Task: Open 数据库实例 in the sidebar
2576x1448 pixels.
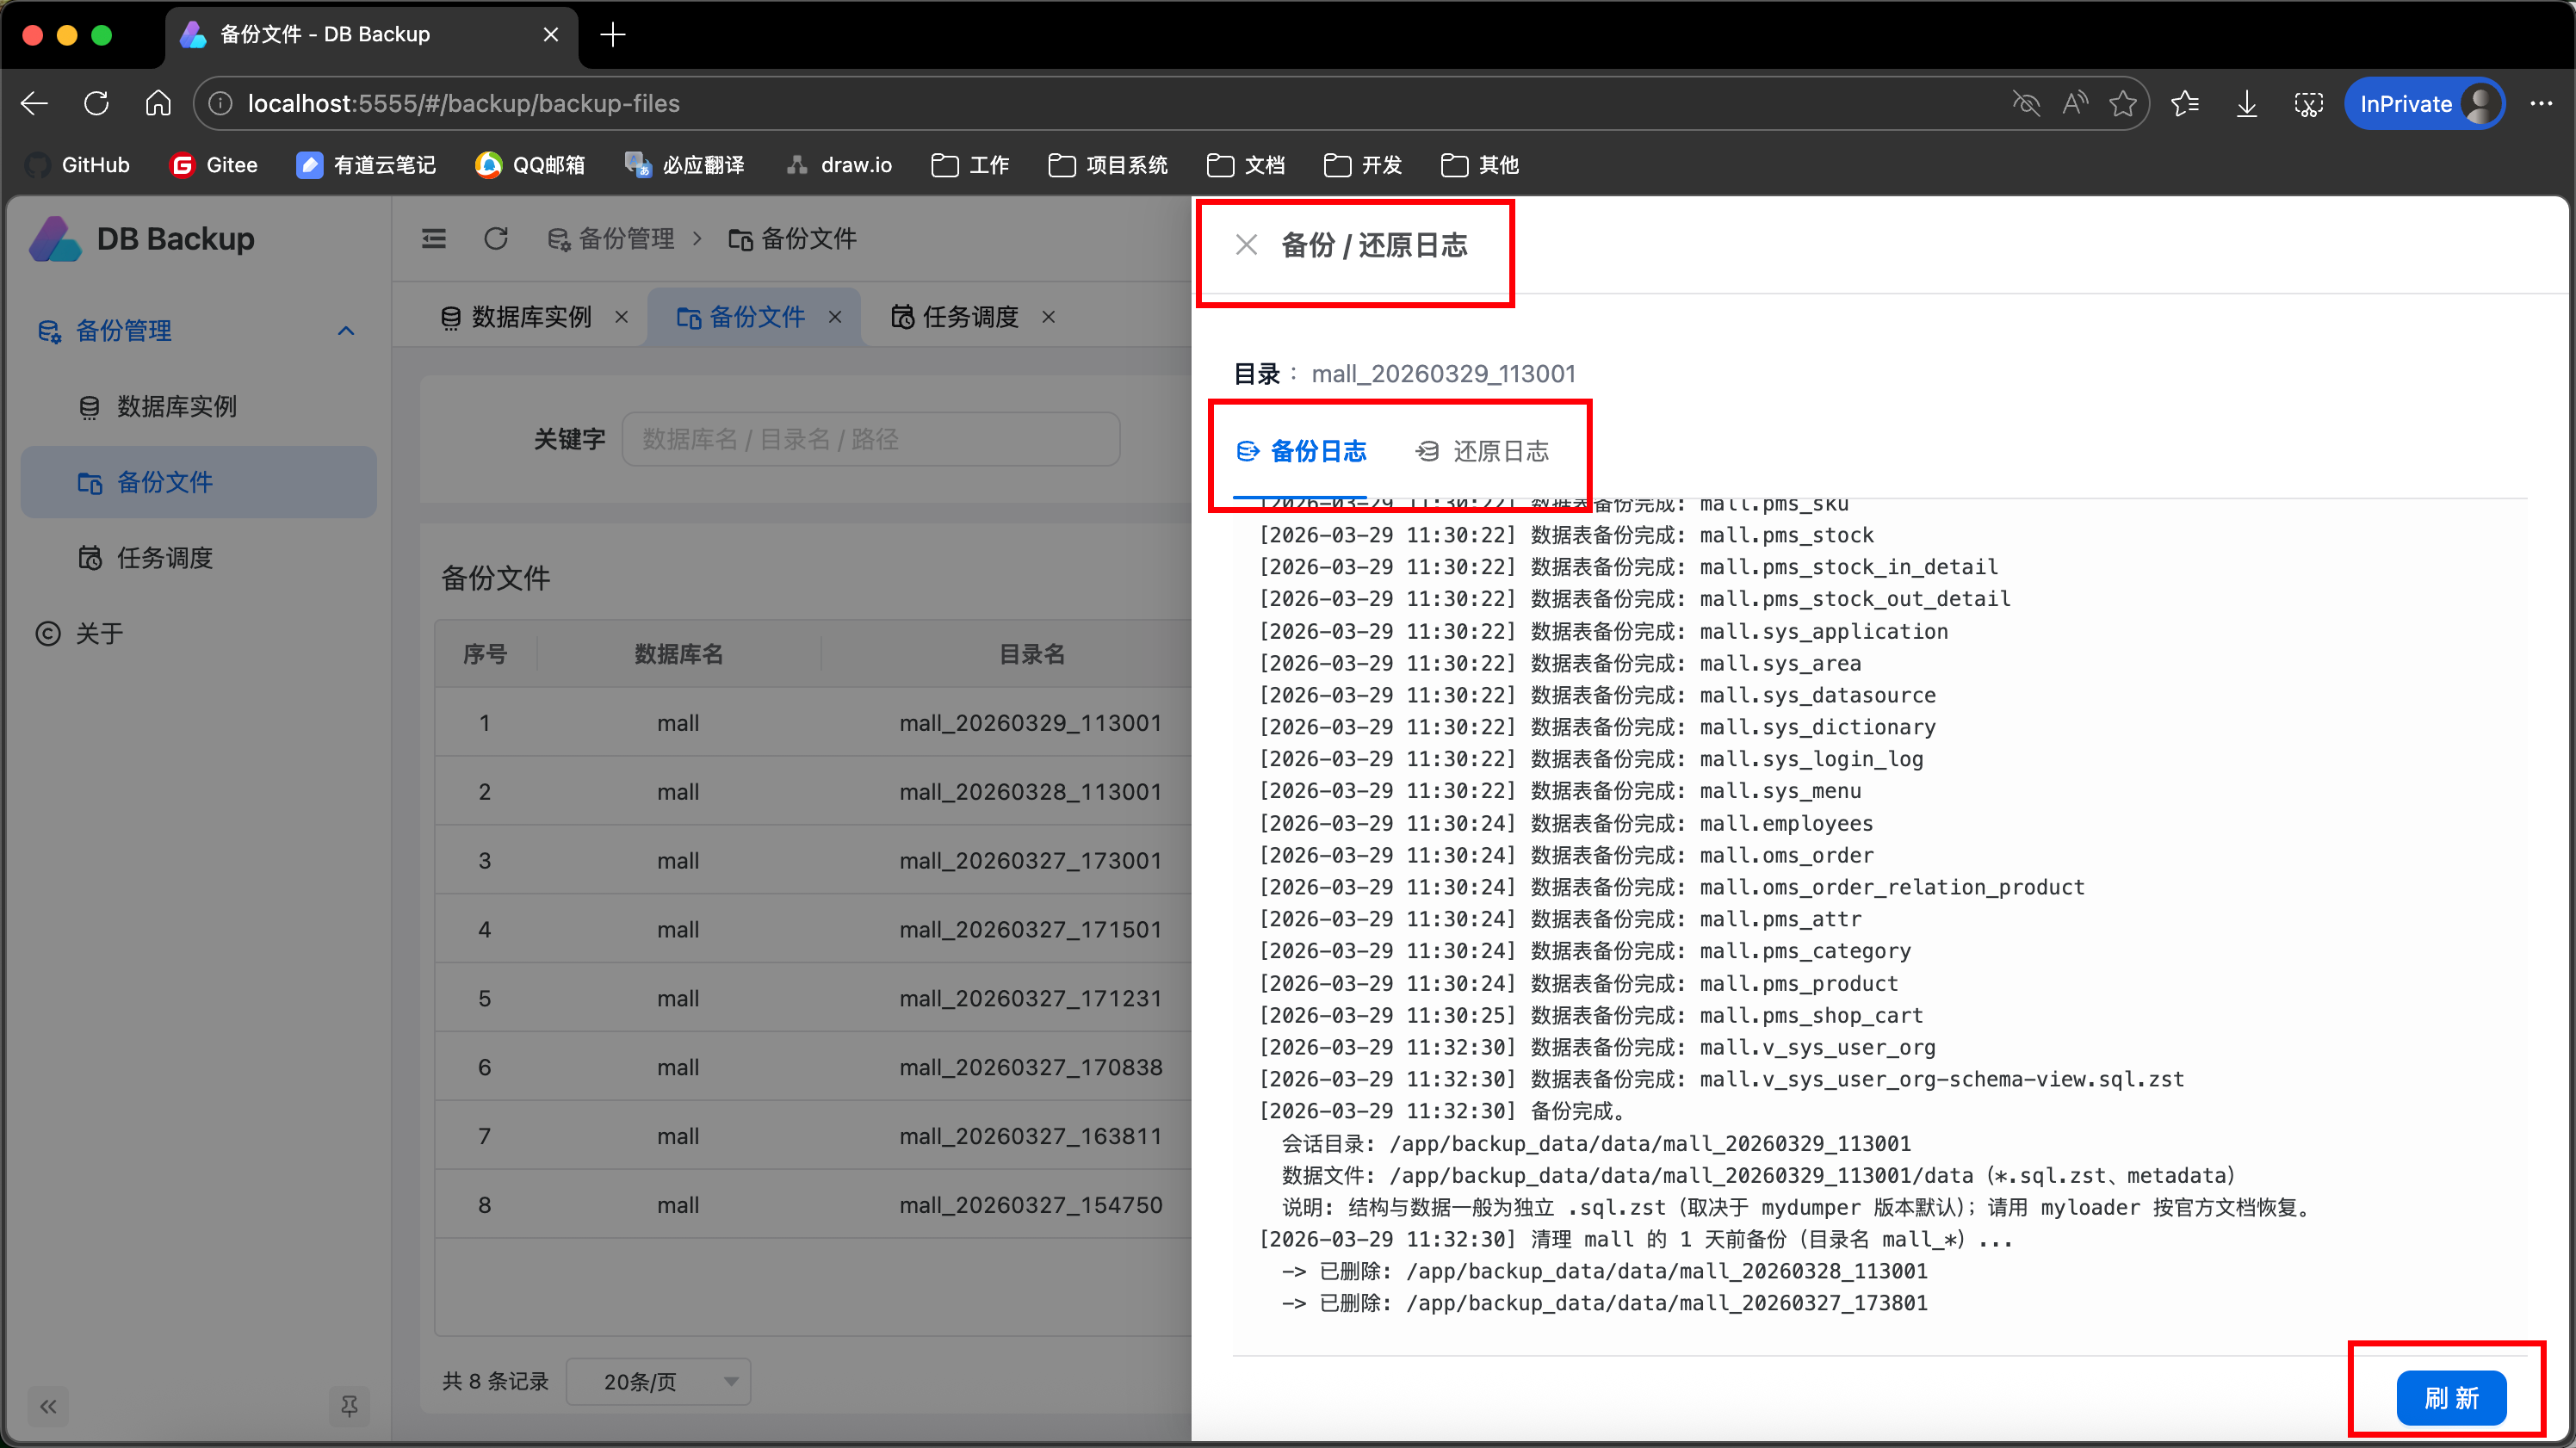Action: coord(177,407)
